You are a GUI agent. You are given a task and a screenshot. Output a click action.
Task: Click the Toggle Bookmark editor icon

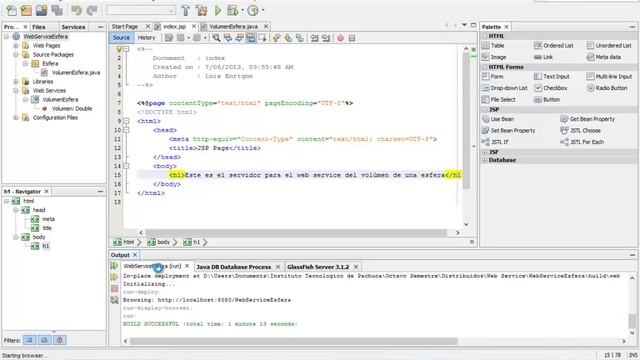pos(300,38)
